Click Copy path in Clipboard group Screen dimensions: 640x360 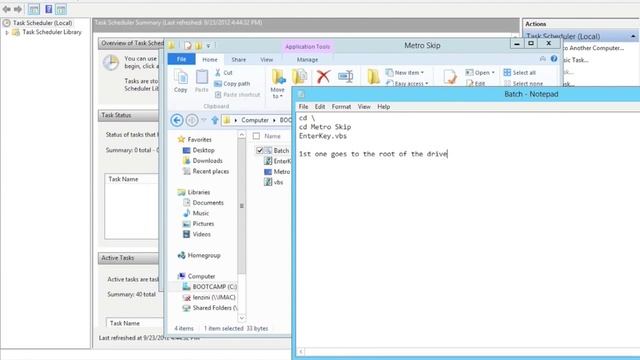coord(232,84)
